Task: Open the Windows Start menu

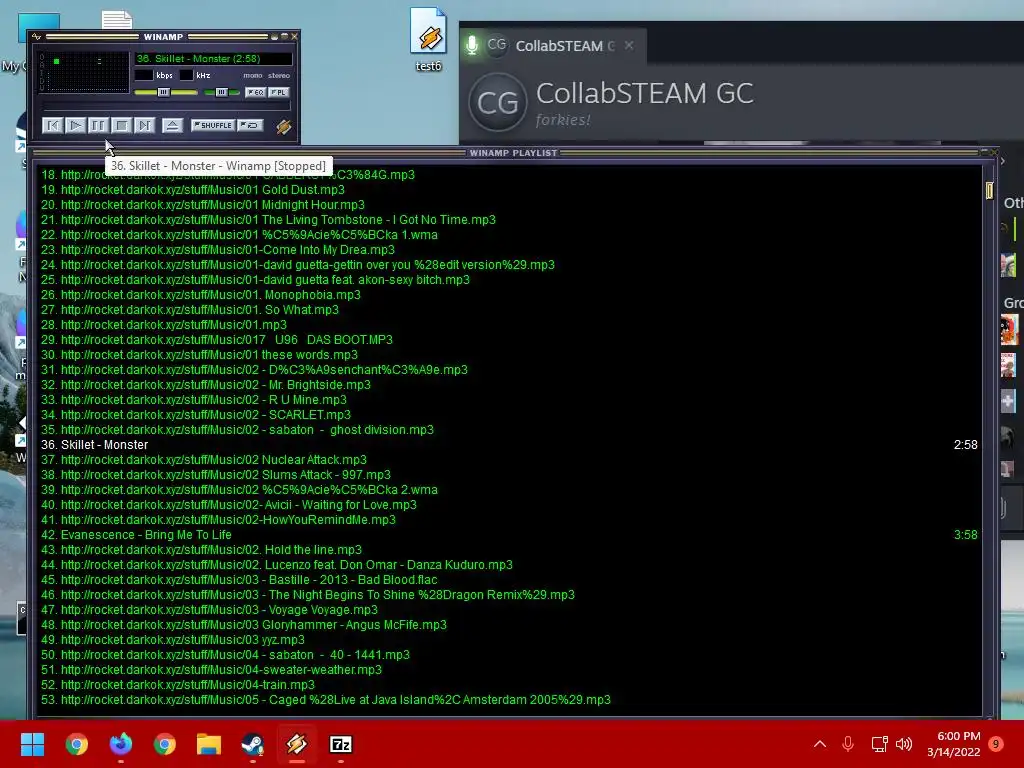Action: (32, 744)
